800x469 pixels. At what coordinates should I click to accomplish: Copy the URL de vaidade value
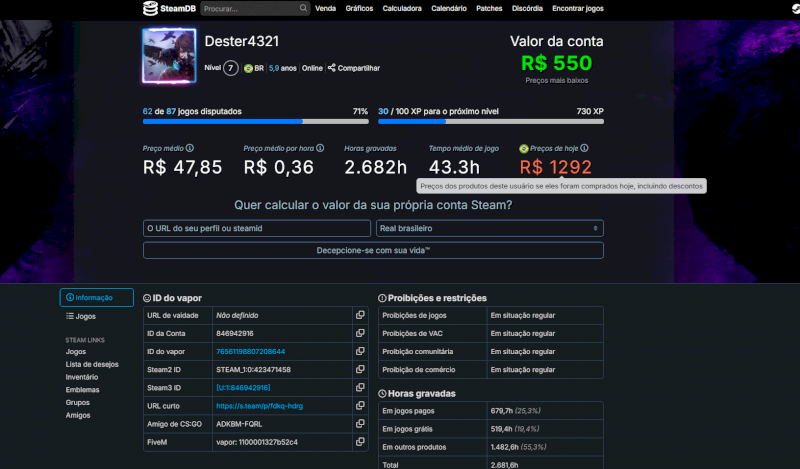[x=360, y=315]
